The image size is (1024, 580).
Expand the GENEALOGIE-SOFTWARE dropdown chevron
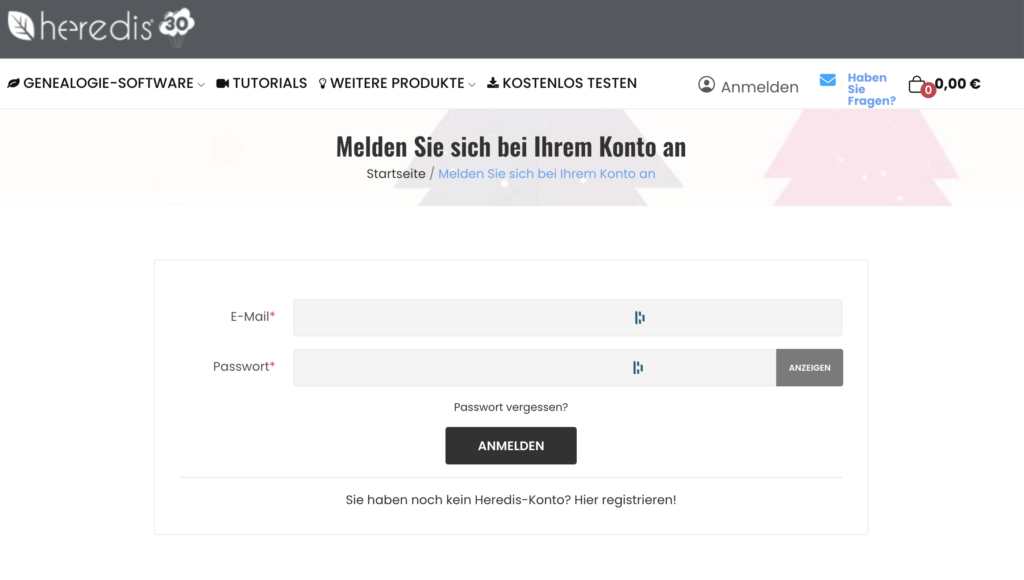(x=201, y=85)
